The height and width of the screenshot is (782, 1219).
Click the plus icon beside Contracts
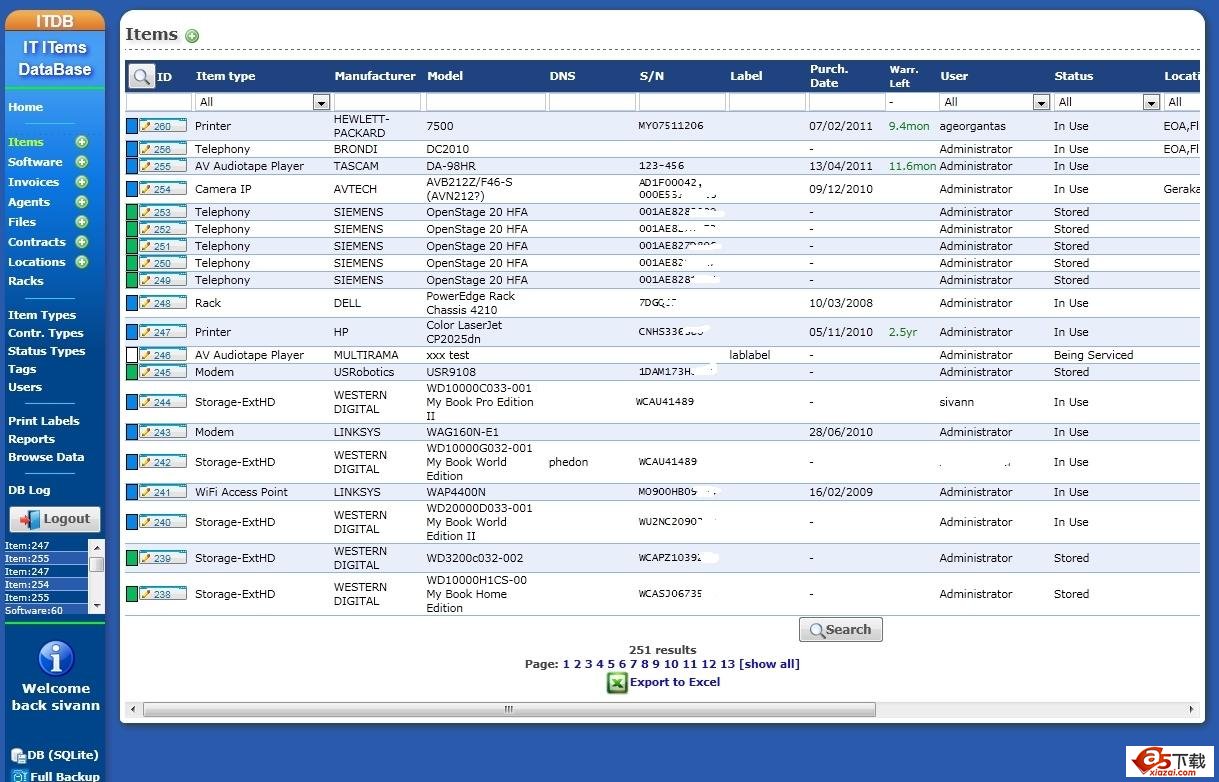point(82,242)
